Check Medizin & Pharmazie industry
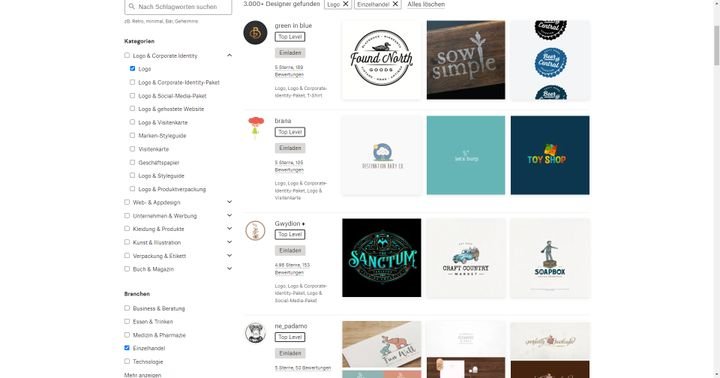720x378 pixels. 127,335
